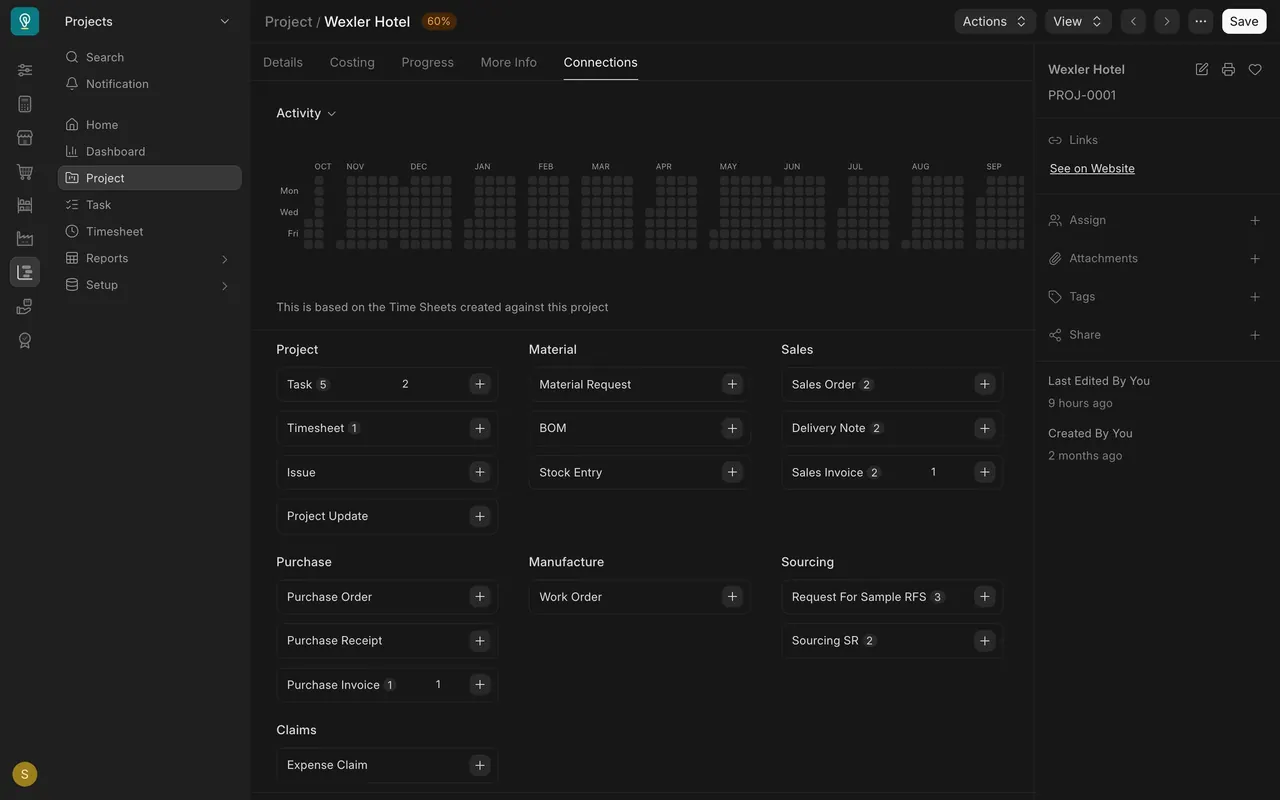The image size is (1280, 800).
Task: Click the Share plus icon
Action: [x=1255, y=335]
